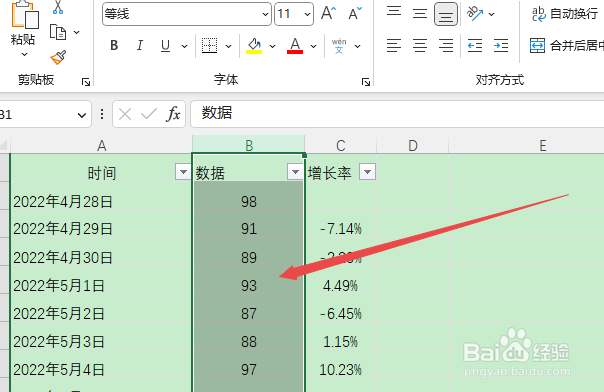Select column E header
This screenshot has height=392, width=604.
point(542,146)
